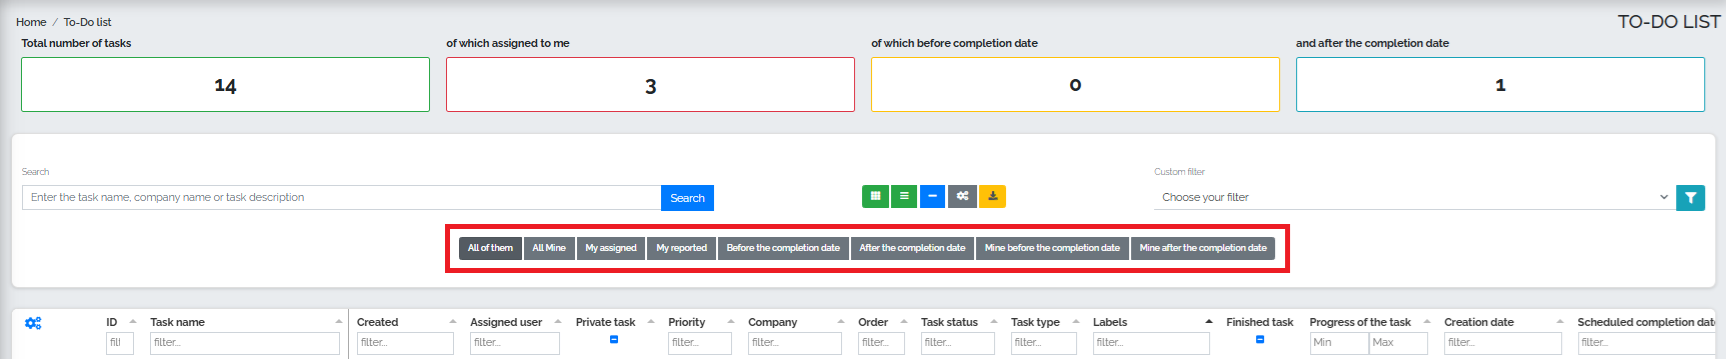1726x360 pixels.
Task: Select the My reported filter tab
Action: (x=681, y=248)
